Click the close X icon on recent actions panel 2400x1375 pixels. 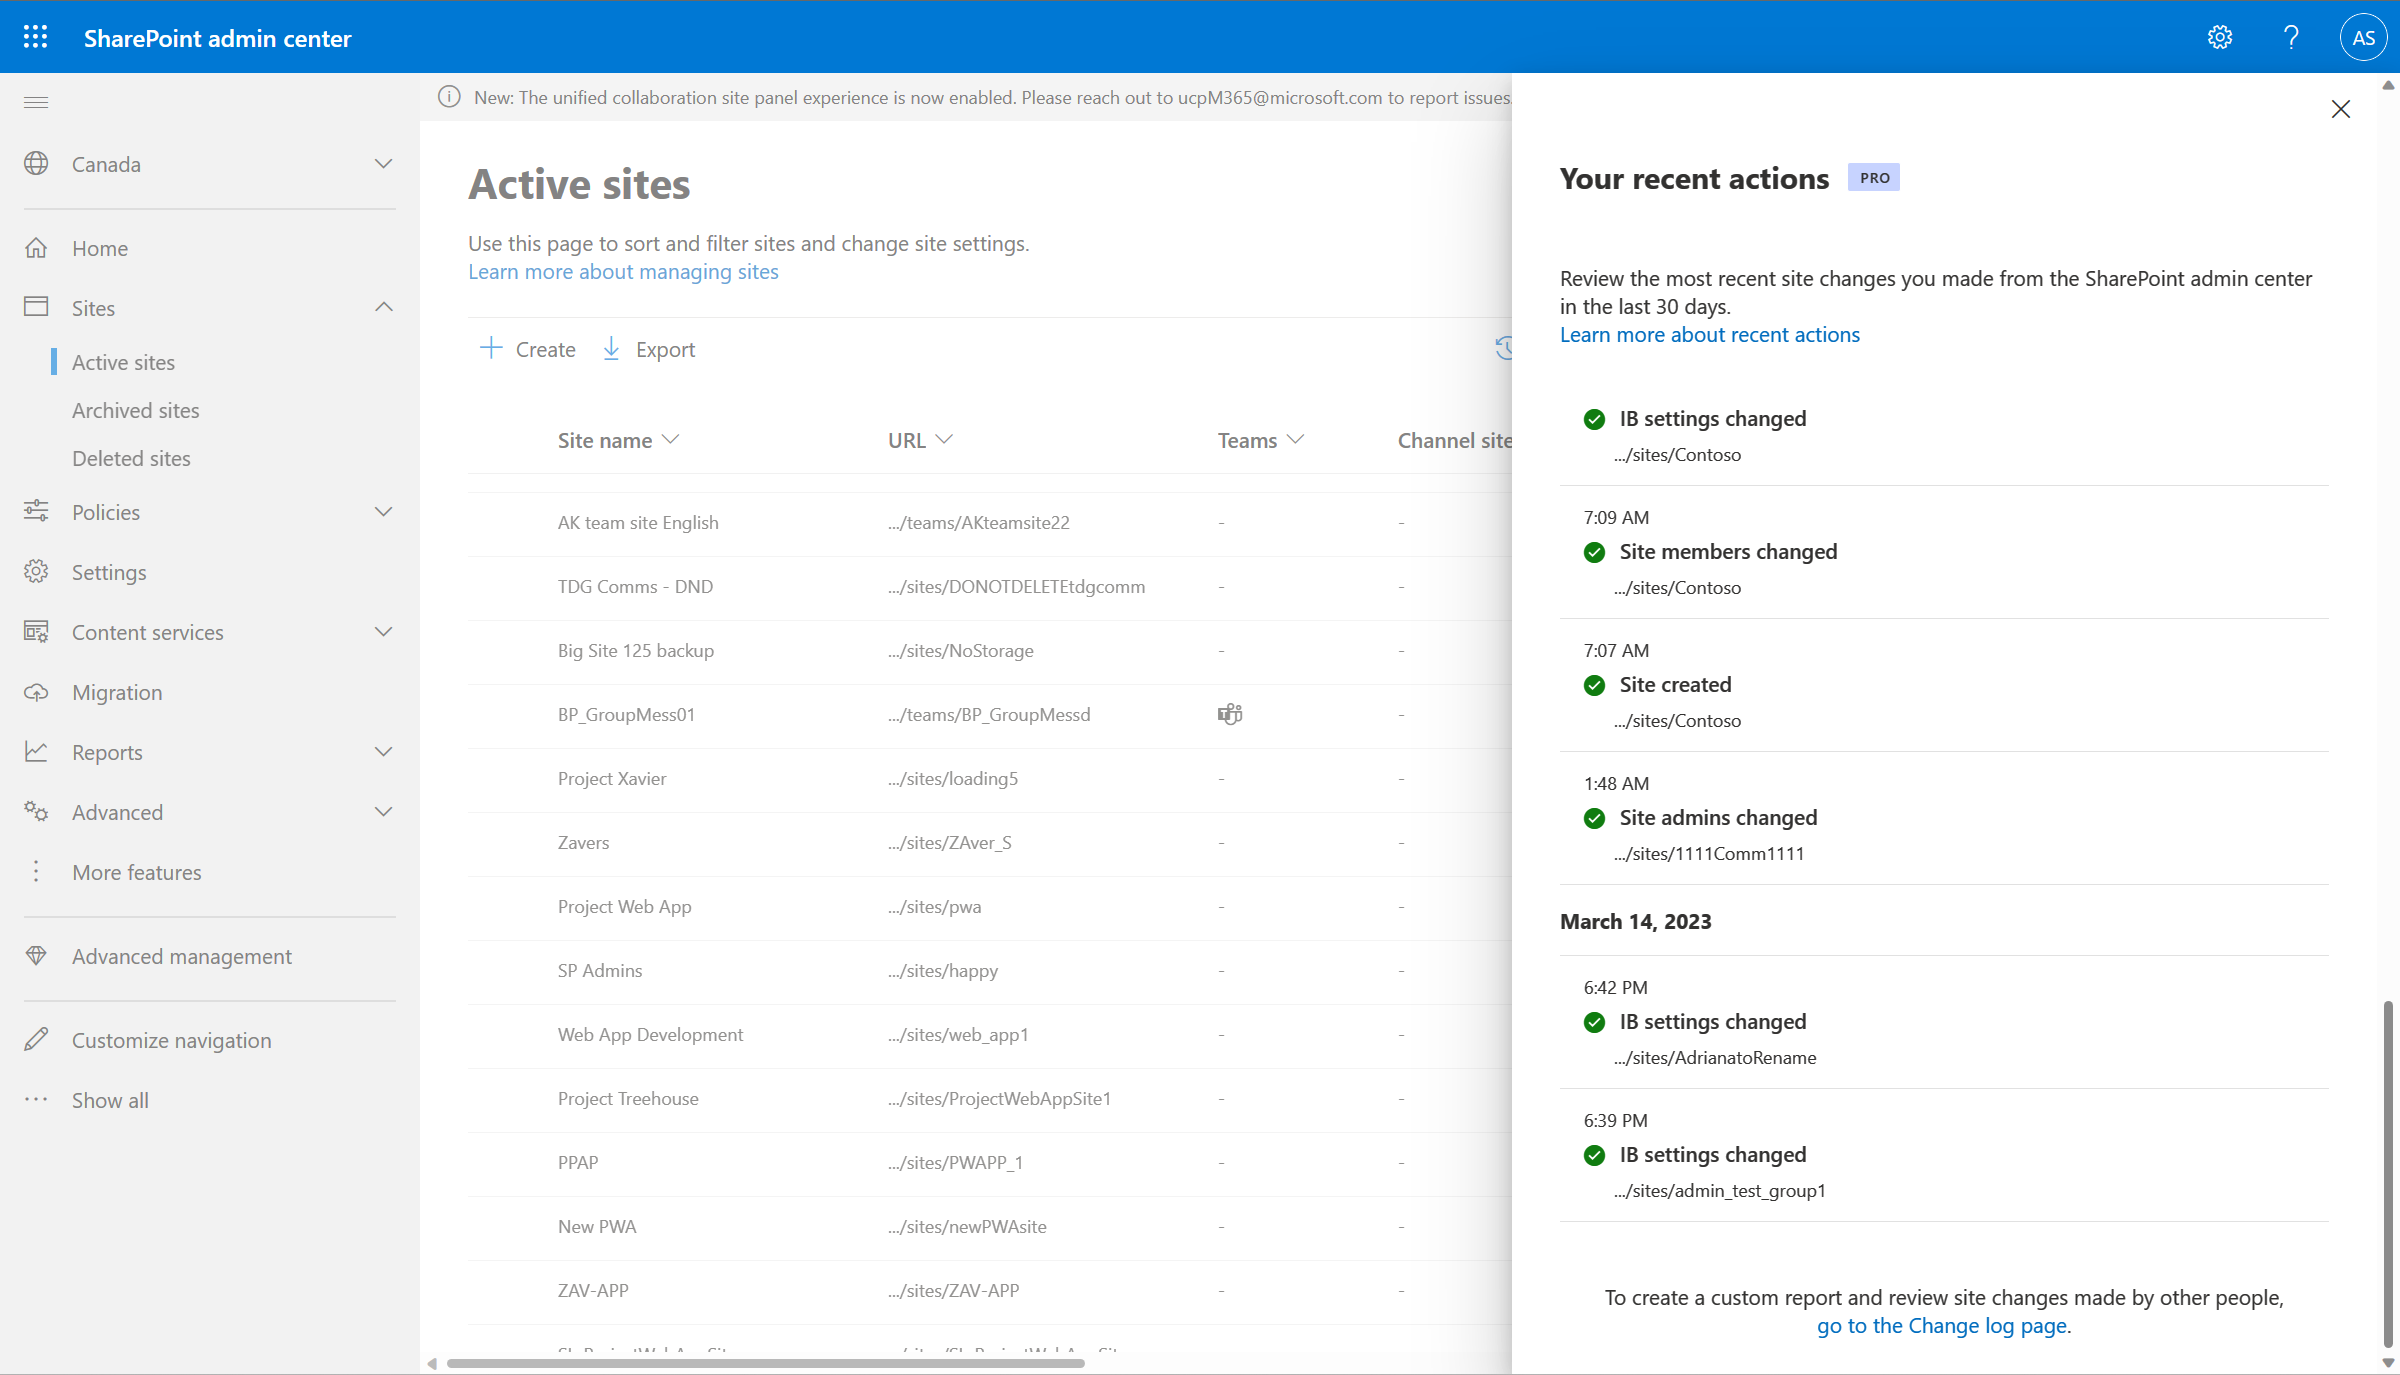pos(2341,109)
